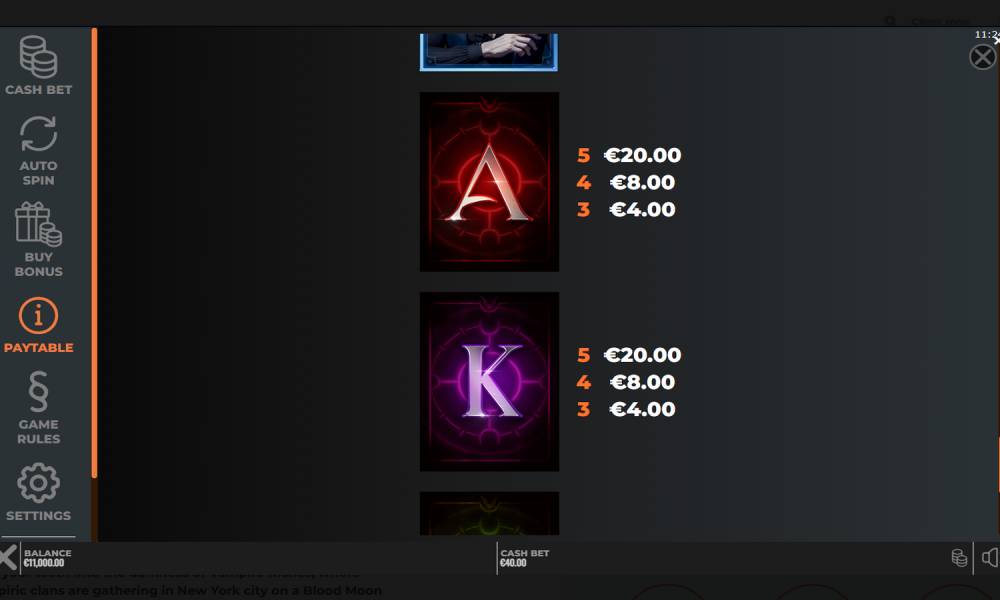Close the paytable with the X circle
1000x600 pixels.
[982, 57]
